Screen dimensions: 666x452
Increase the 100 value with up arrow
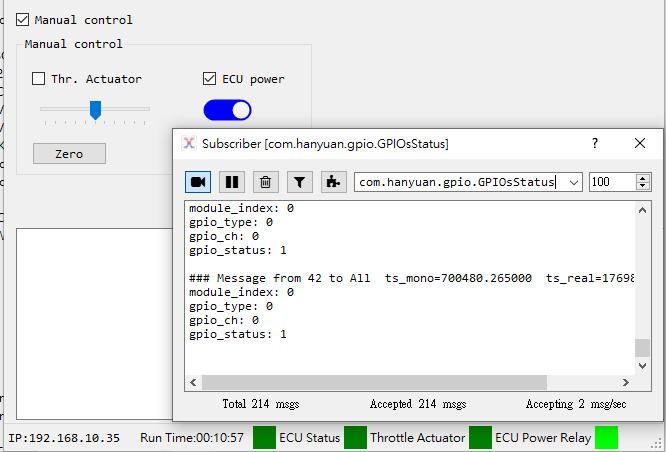[643, 178]
